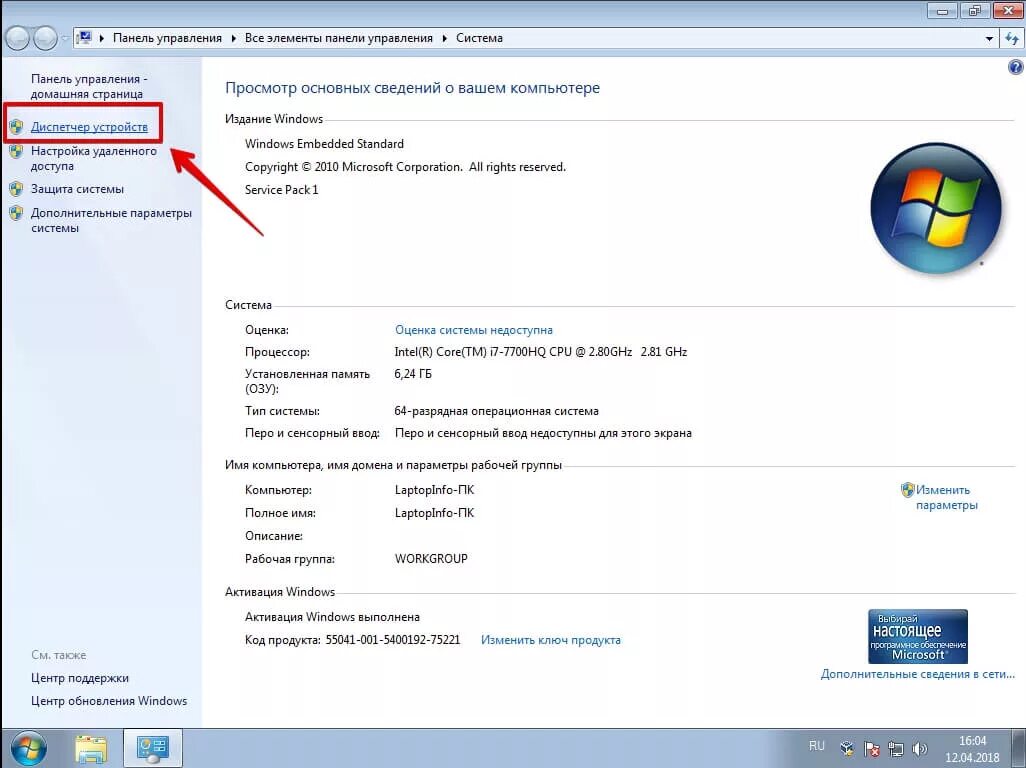The image size is (1026, 768).
Task: Click the Back navigation button
Action: coord(18,39)
